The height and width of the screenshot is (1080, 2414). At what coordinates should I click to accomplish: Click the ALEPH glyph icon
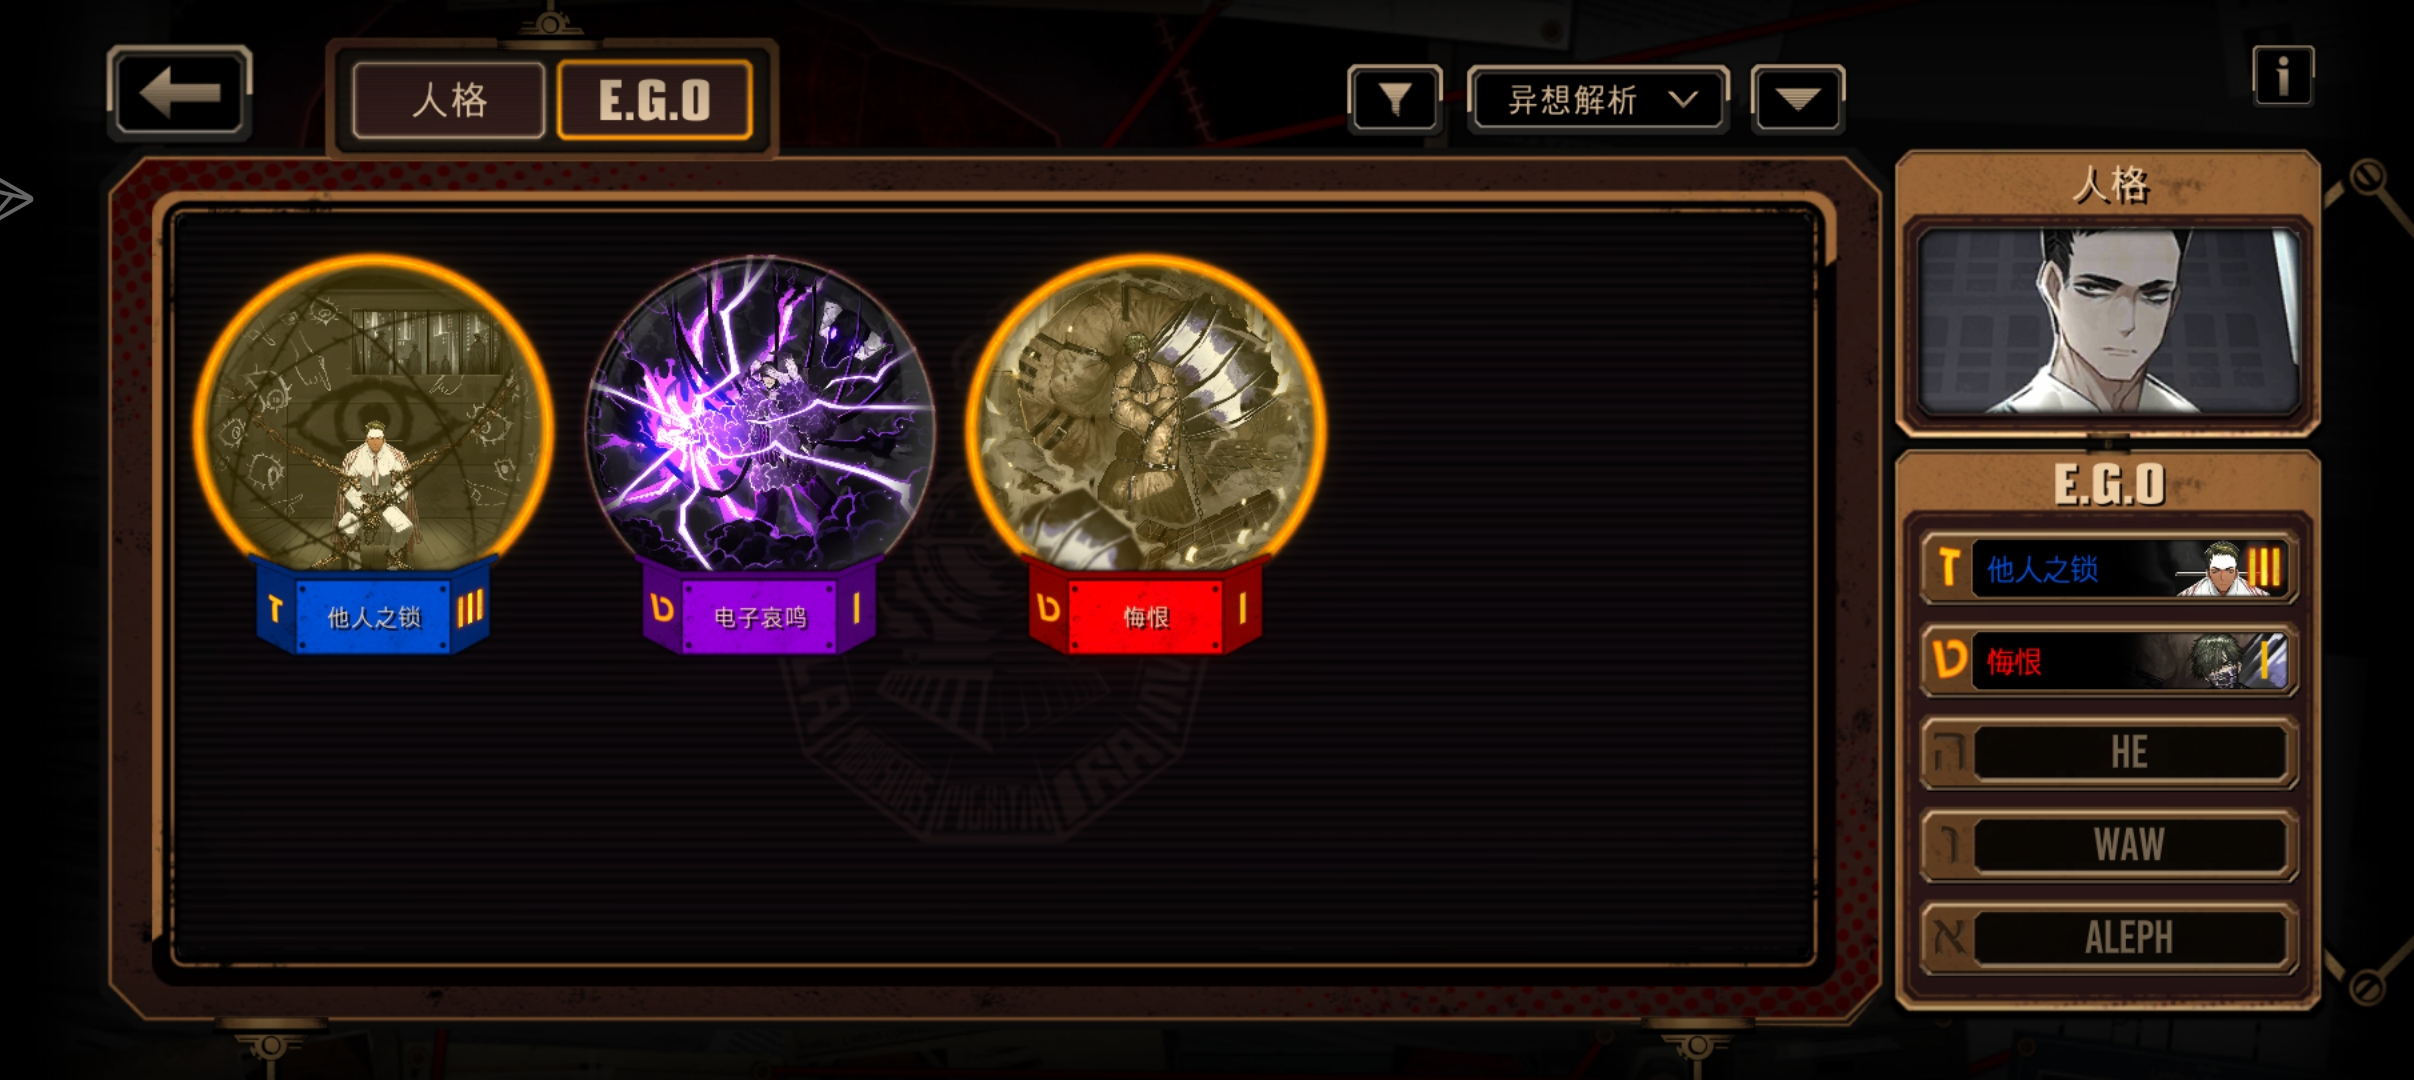pos(1949,937)
